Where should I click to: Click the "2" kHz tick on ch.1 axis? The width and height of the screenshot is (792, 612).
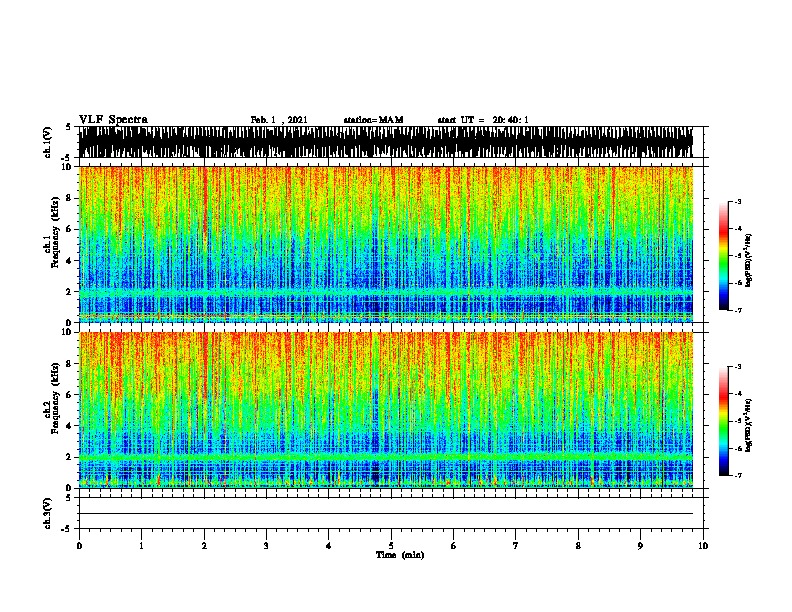coord(69,292)
